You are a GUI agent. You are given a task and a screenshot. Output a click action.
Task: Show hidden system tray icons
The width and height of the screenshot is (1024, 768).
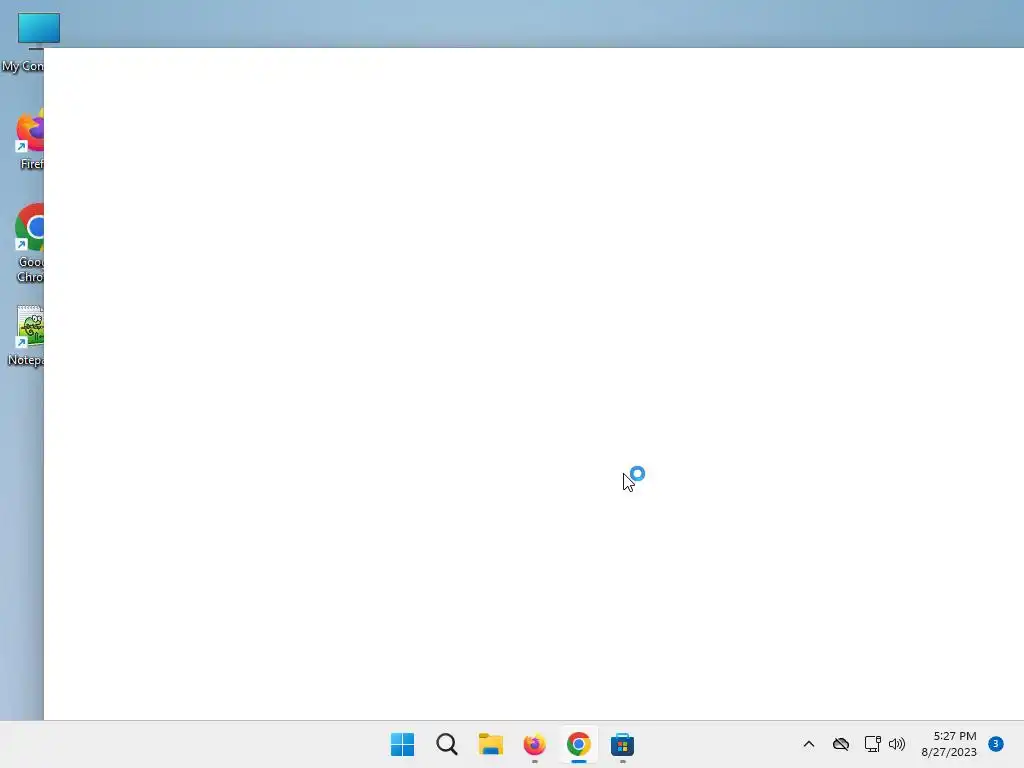808,744
